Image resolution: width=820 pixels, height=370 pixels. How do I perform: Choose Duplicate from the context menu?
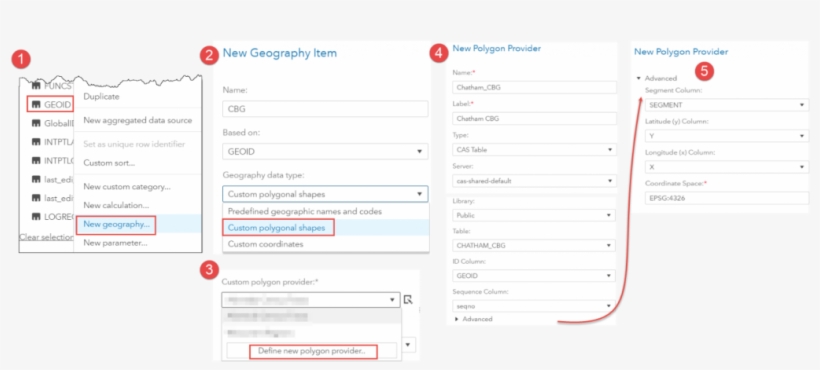point(101,97)
